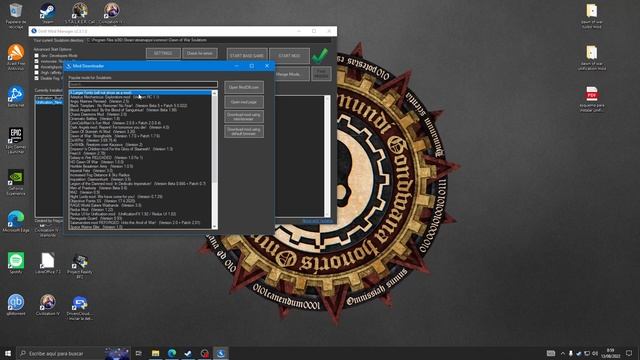Open the qBittorrent desktop icon

tap(16, 305)
